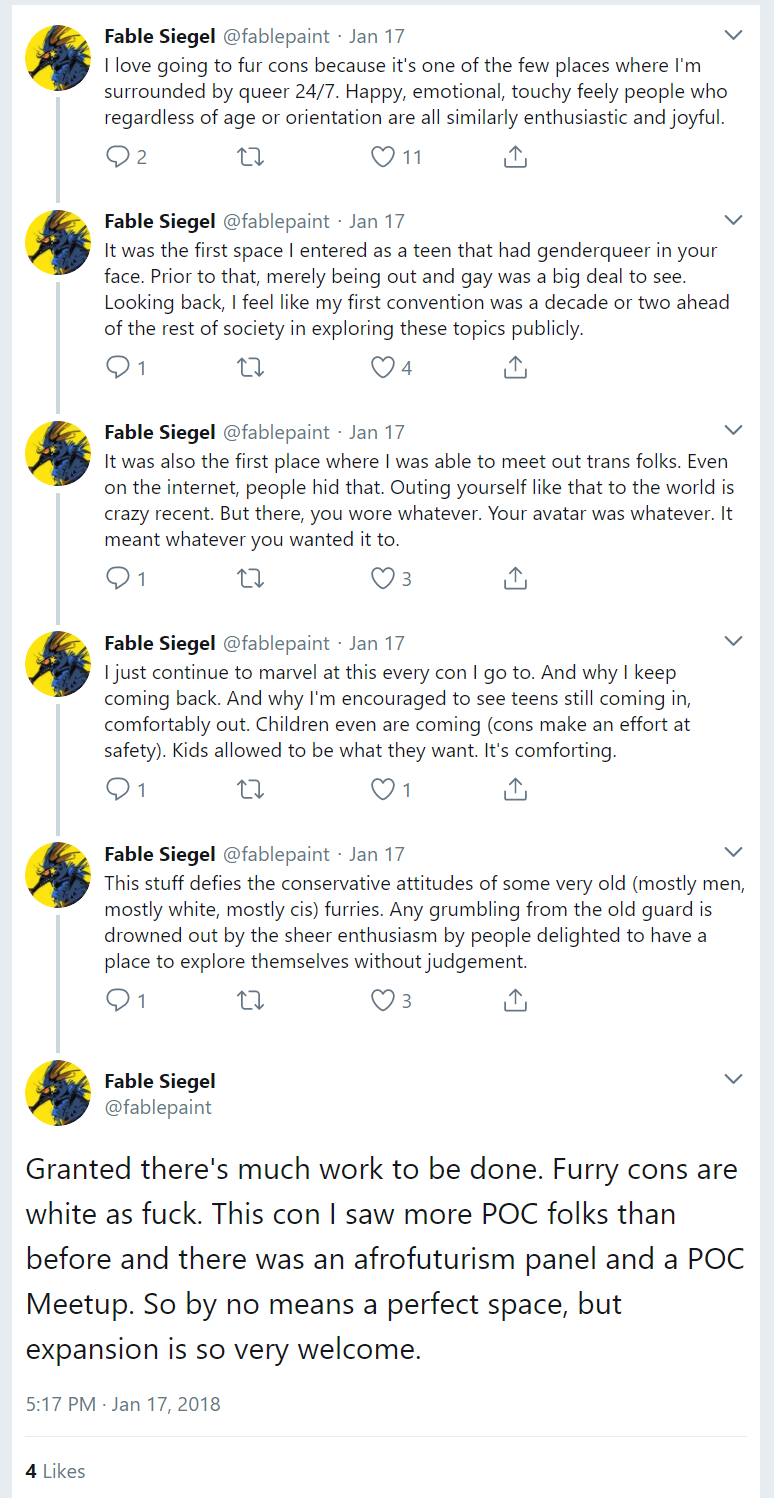Open the 5:17 PM Jan 17, 2018 timestamp
The width and height of the screenshot is (774, 1498).
click(123, 1404)
